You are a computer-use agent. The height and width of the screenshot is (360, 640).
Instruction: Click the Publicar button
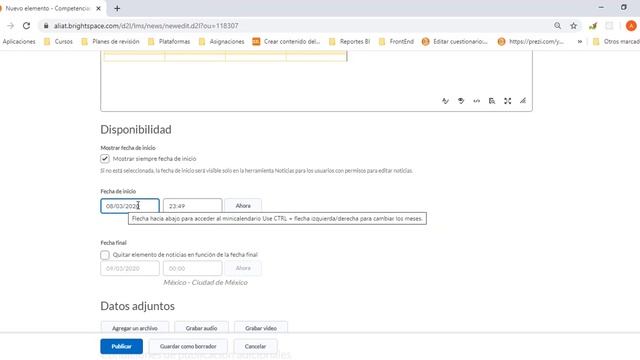[122, 346]
